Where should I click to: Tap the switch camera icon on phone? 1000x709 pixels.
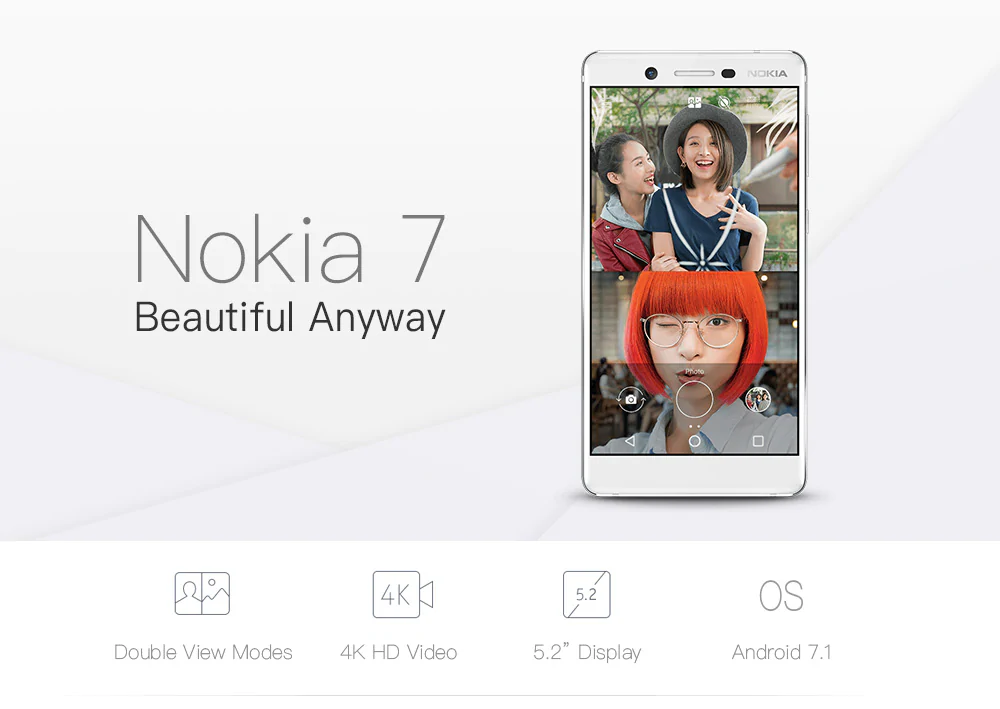tap(631, 400)
